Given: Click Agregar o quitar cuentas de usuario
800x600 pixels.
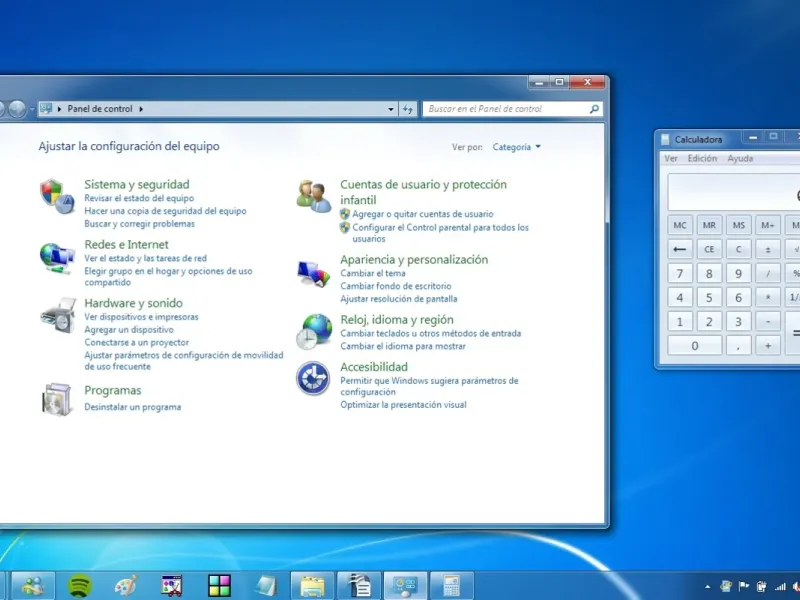Looking at the screenshot, I should 422,214.
